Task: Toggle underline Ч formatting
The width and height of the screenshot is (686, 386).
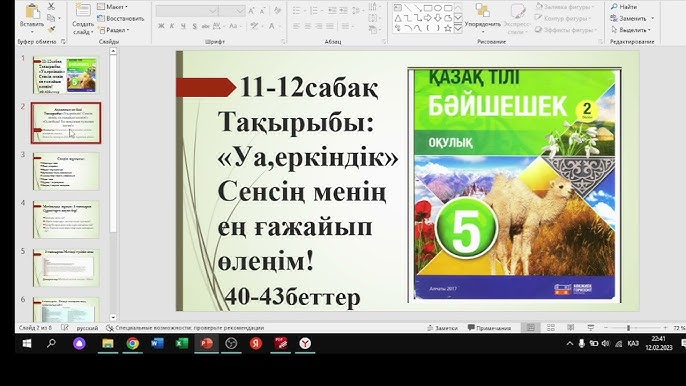Action: point(183,26)
